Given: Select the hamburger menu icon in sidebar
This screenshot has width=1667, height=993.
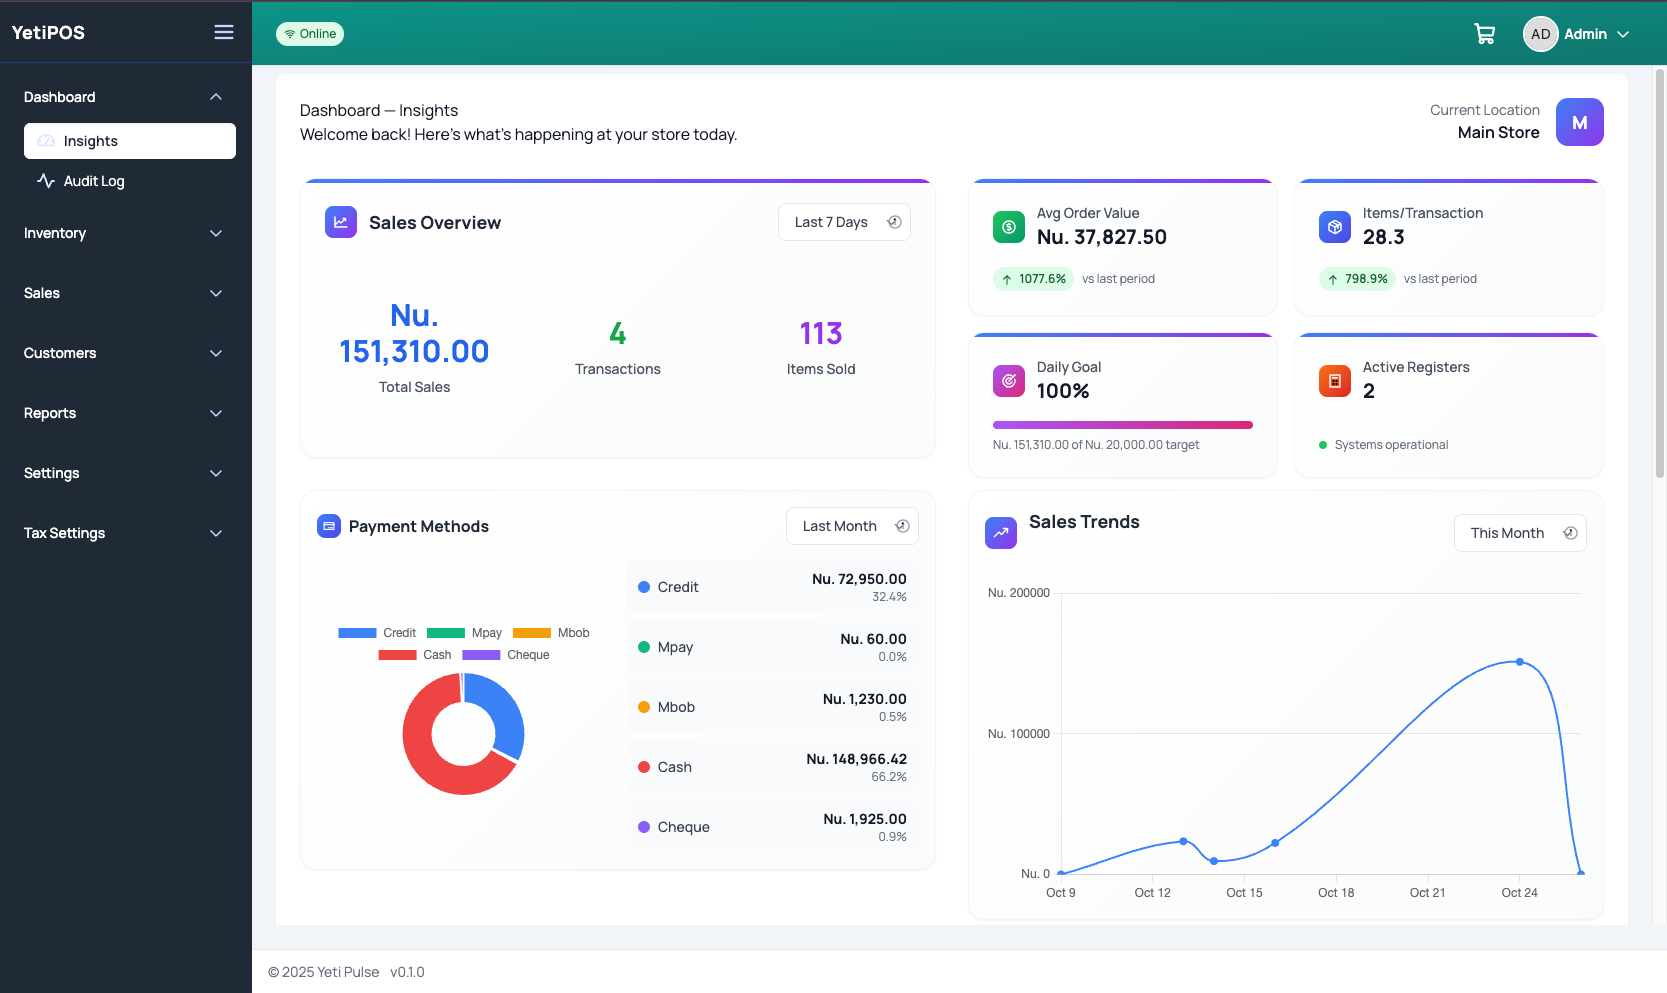Looking at the screenshot, I should coord(223,31).
